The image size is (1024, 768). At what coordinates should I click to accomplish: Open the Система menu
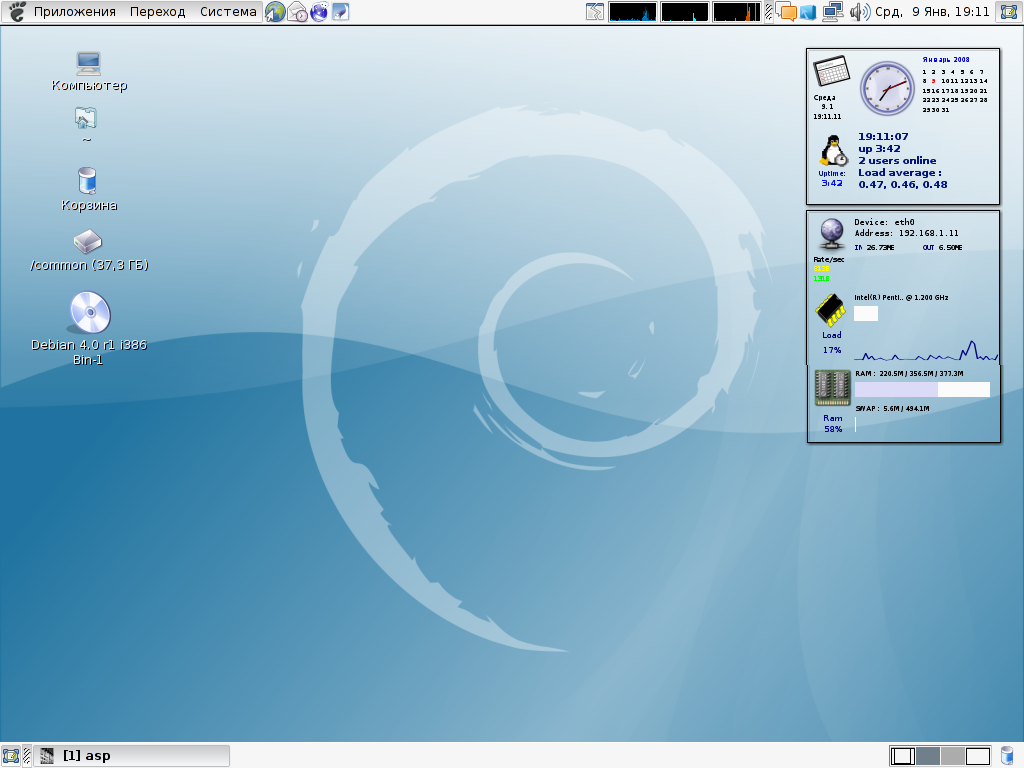tap(228, 12)
